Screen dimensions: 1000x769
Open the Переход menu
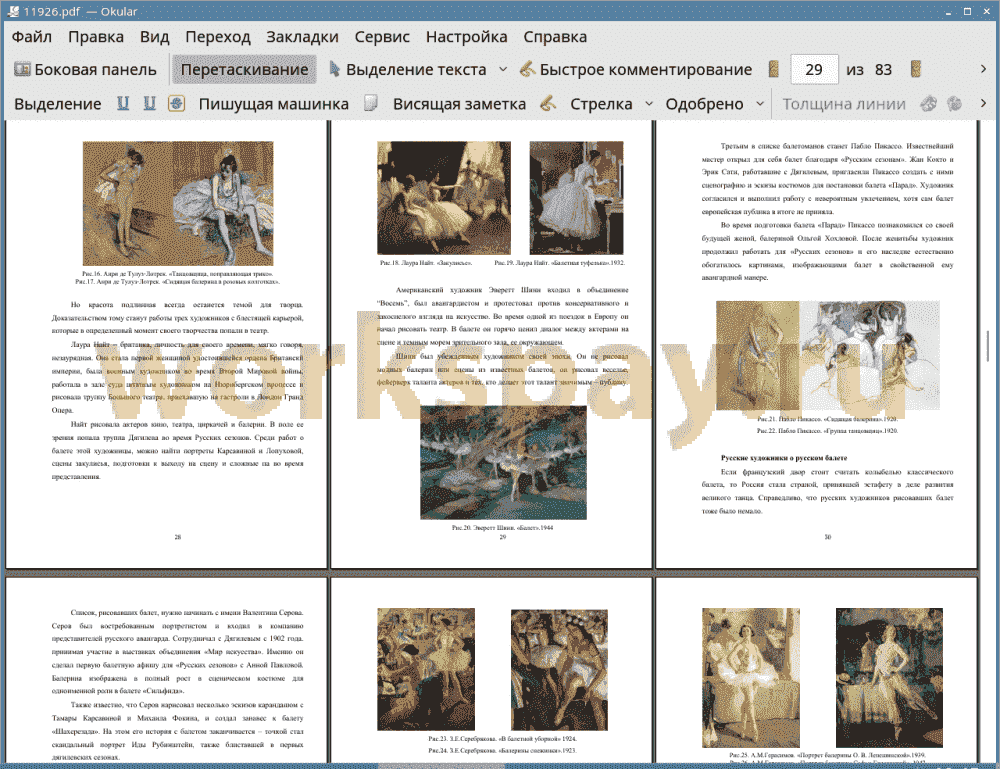pos(218,37)
